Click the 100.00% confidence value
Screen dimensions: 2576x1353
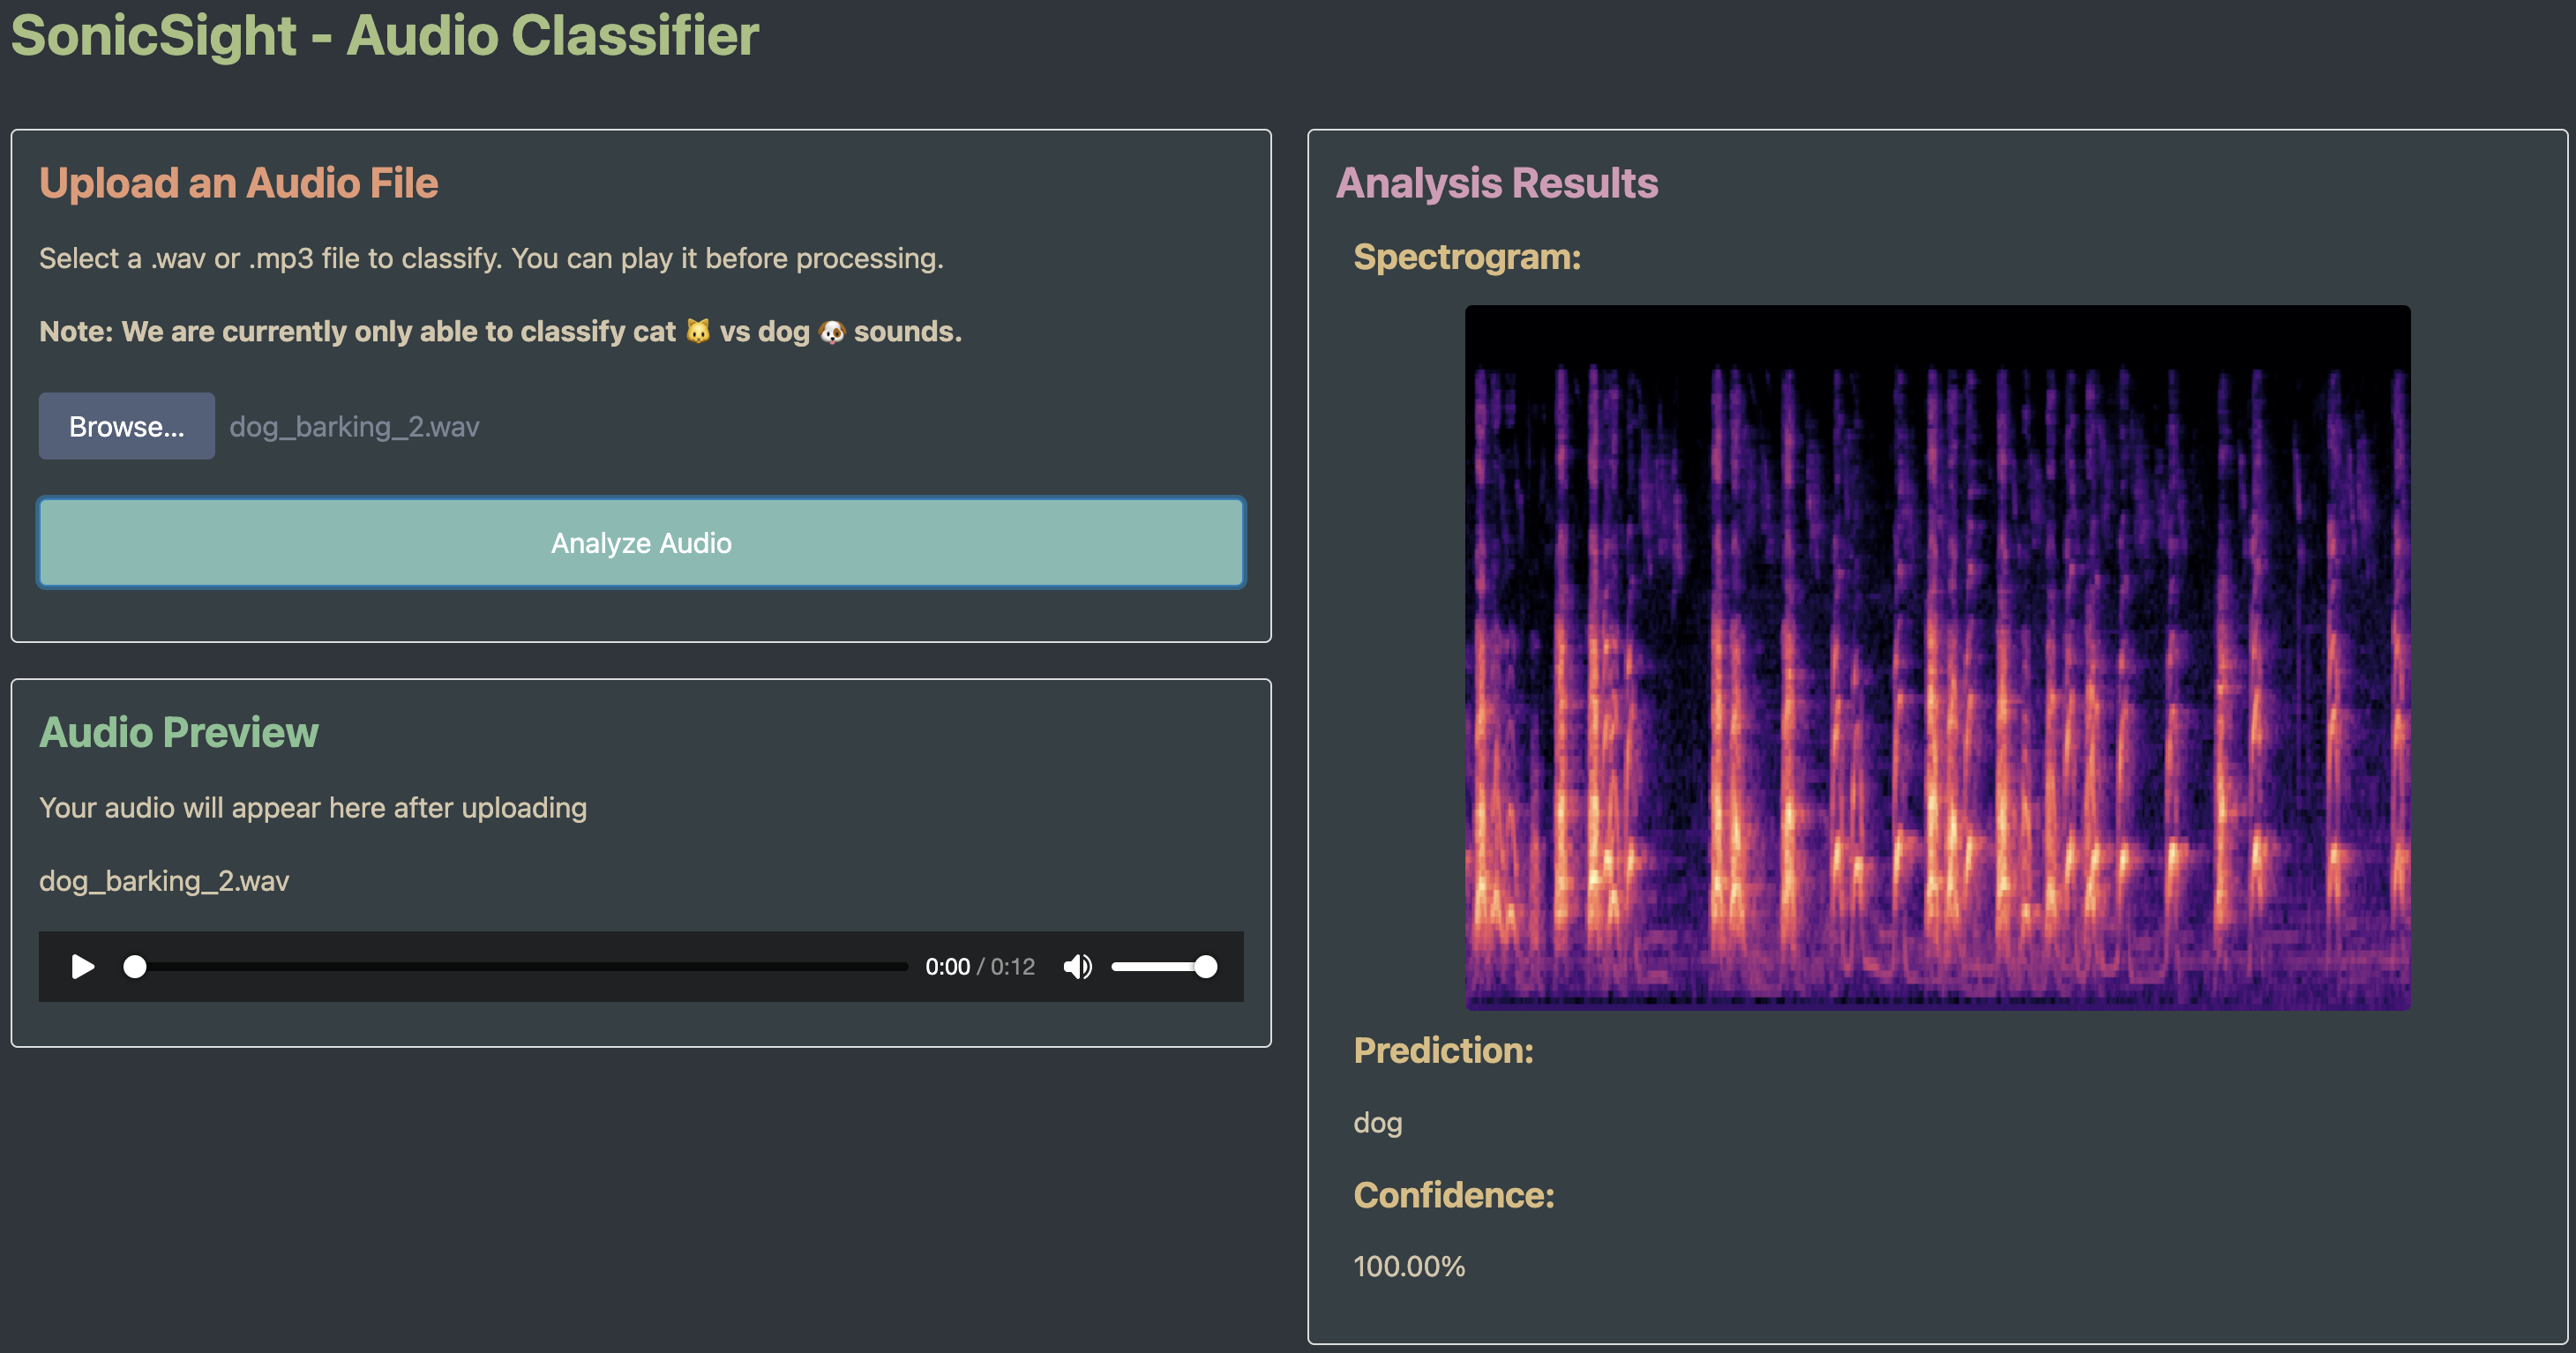coord(1408,1266)
